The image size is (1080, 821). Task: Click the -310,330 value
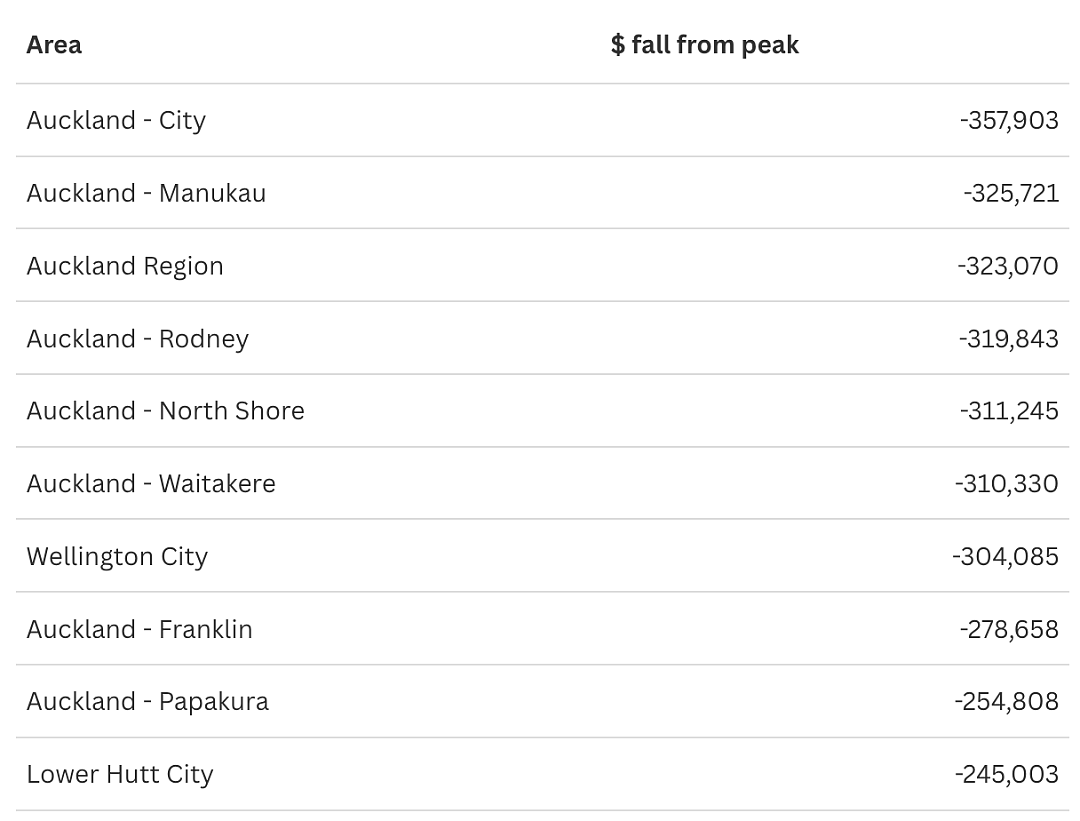(1006, 484)
